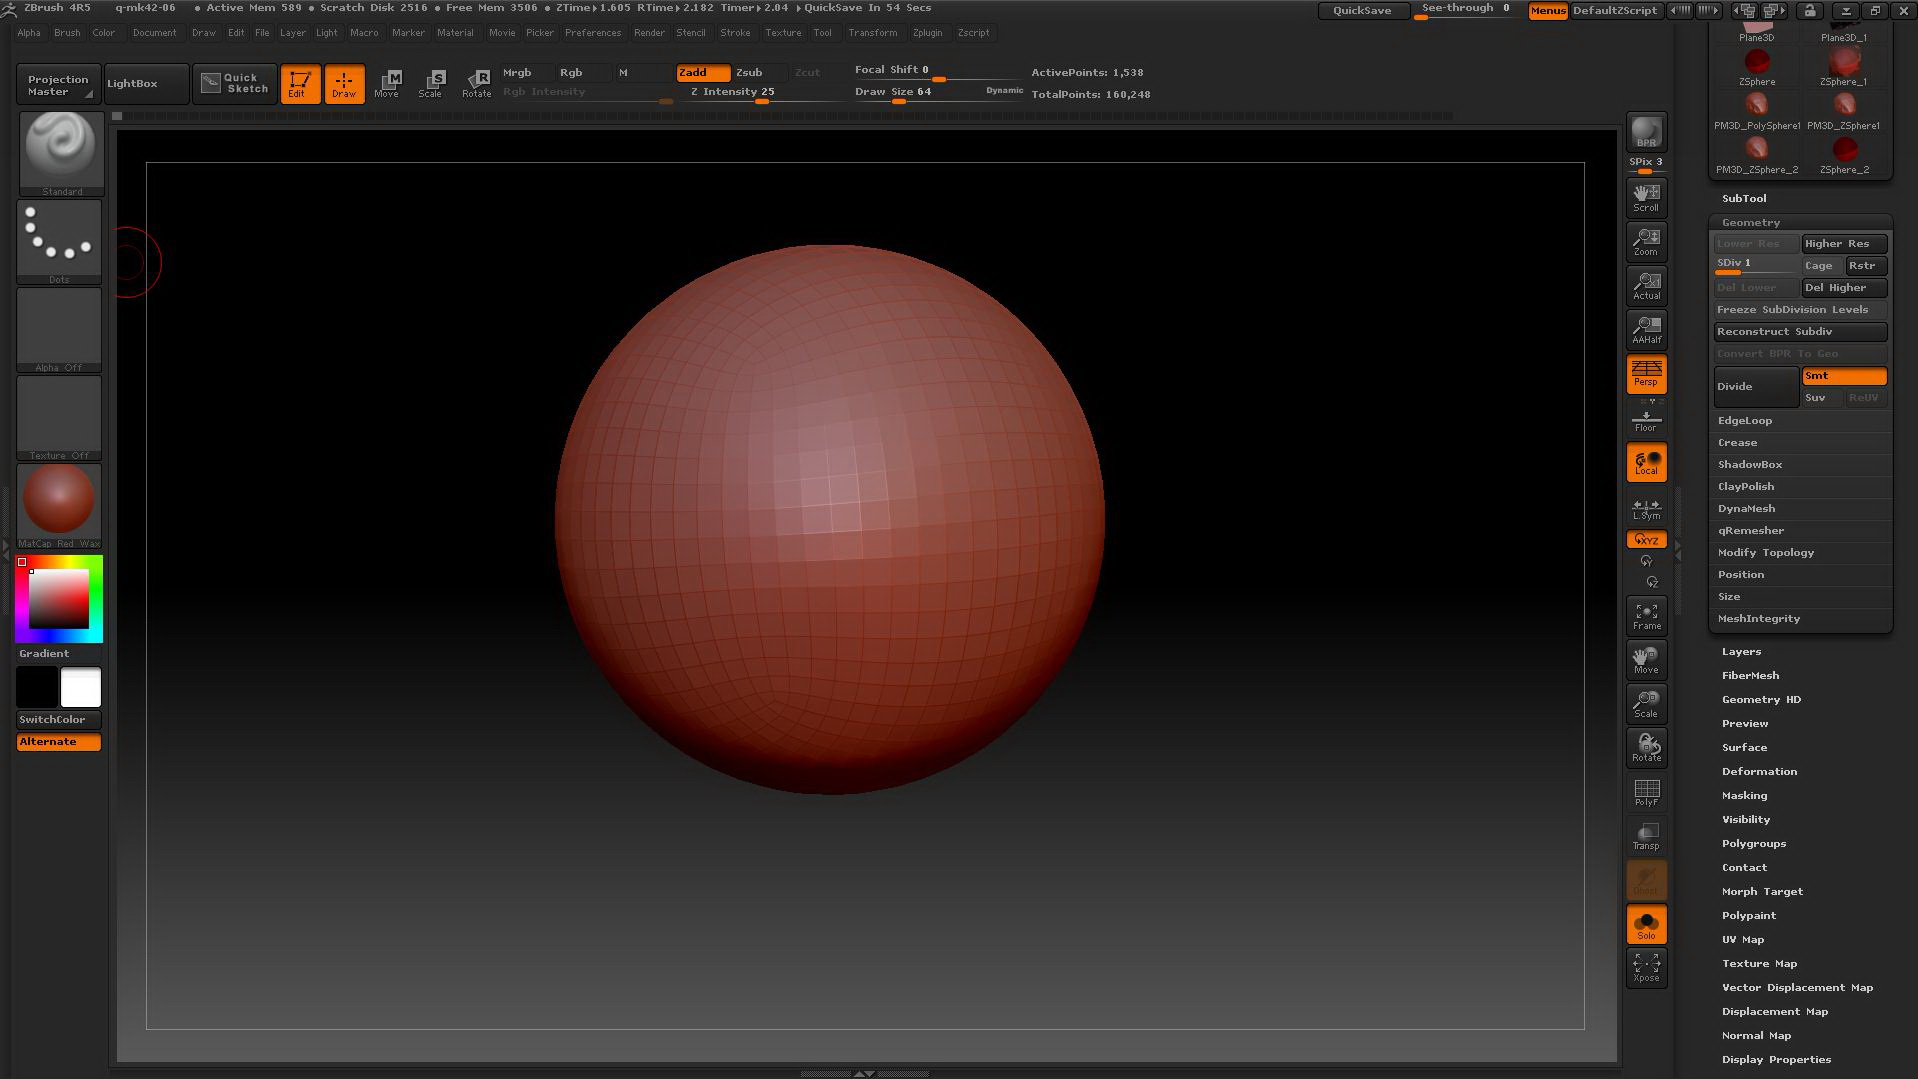Click the Actual size button
Image resolution: width=1918 pixels, height=1079 pixels.
(x=1646, y=286)
